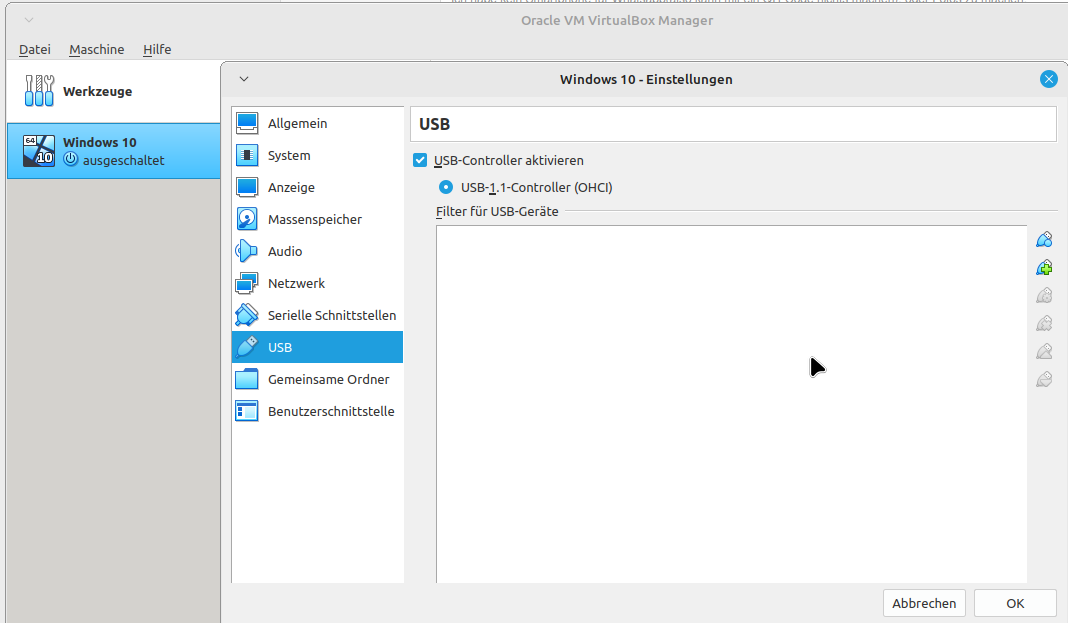The image size is (1068, 623).
Task: Click VirtualBox Manager title bar chevron
Action: coord(29,20)
